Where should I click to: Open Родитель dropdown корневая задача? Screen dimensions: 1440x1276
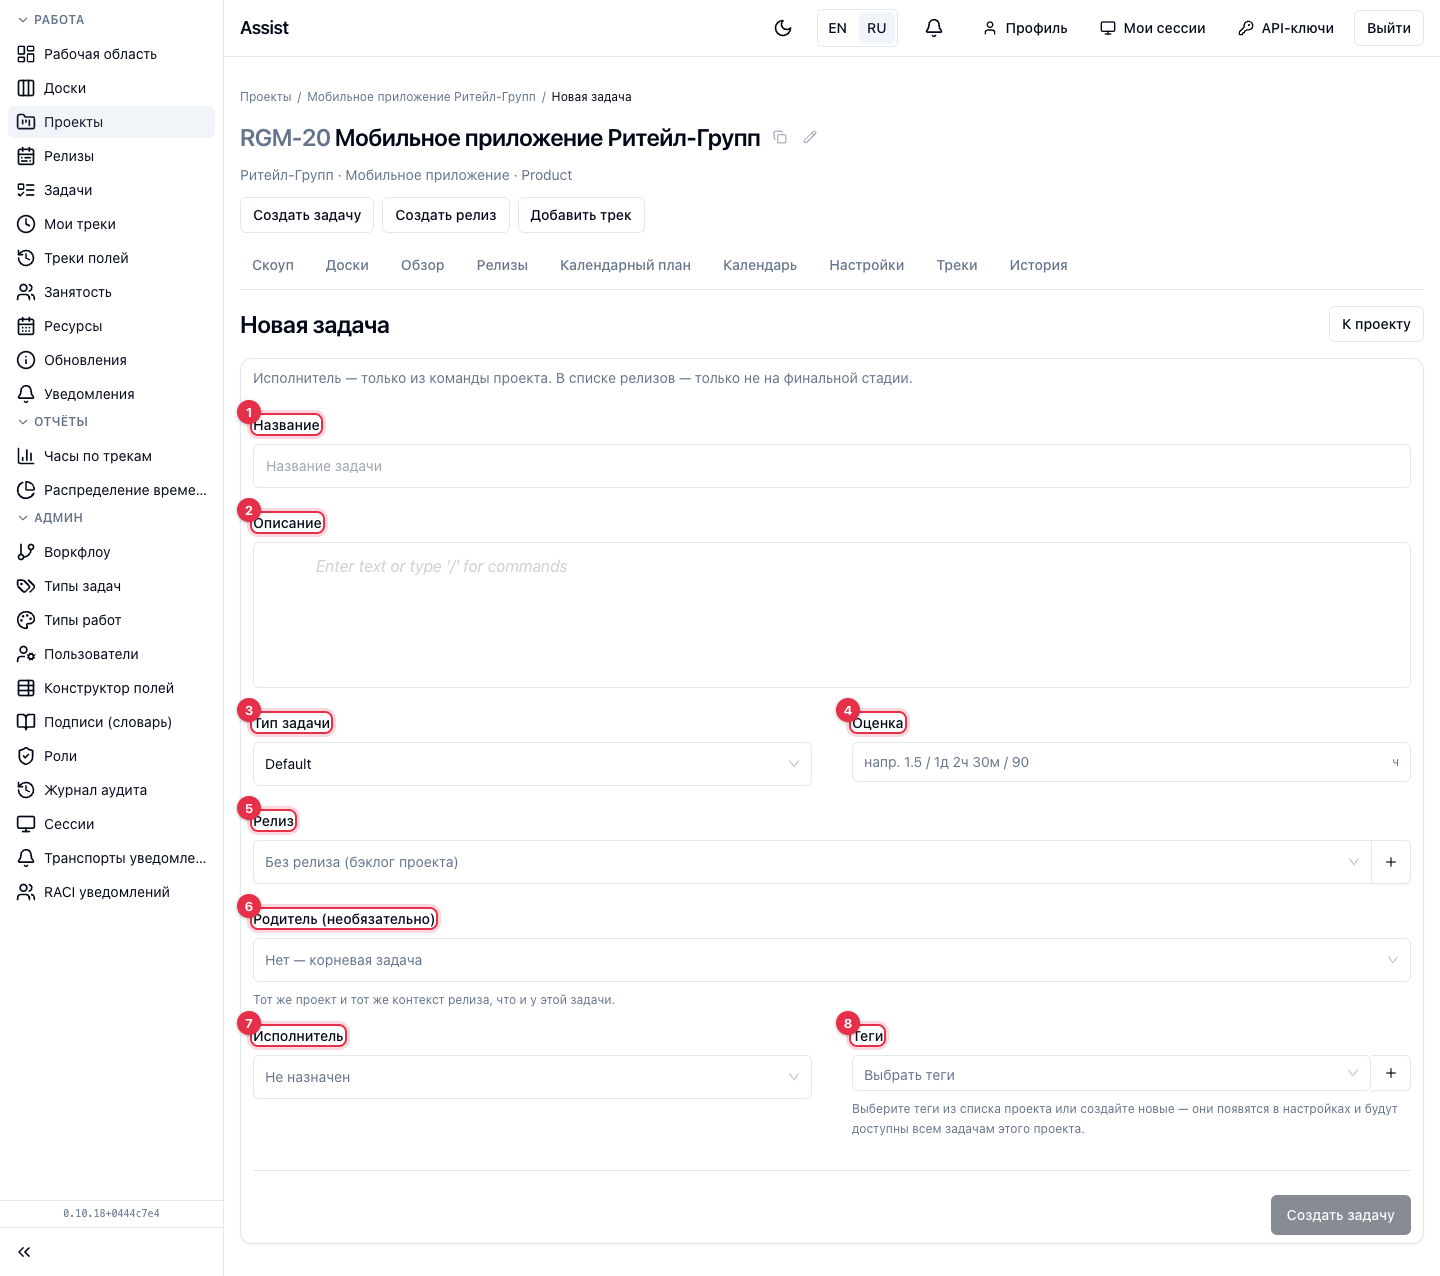click(x=832, y=960)
